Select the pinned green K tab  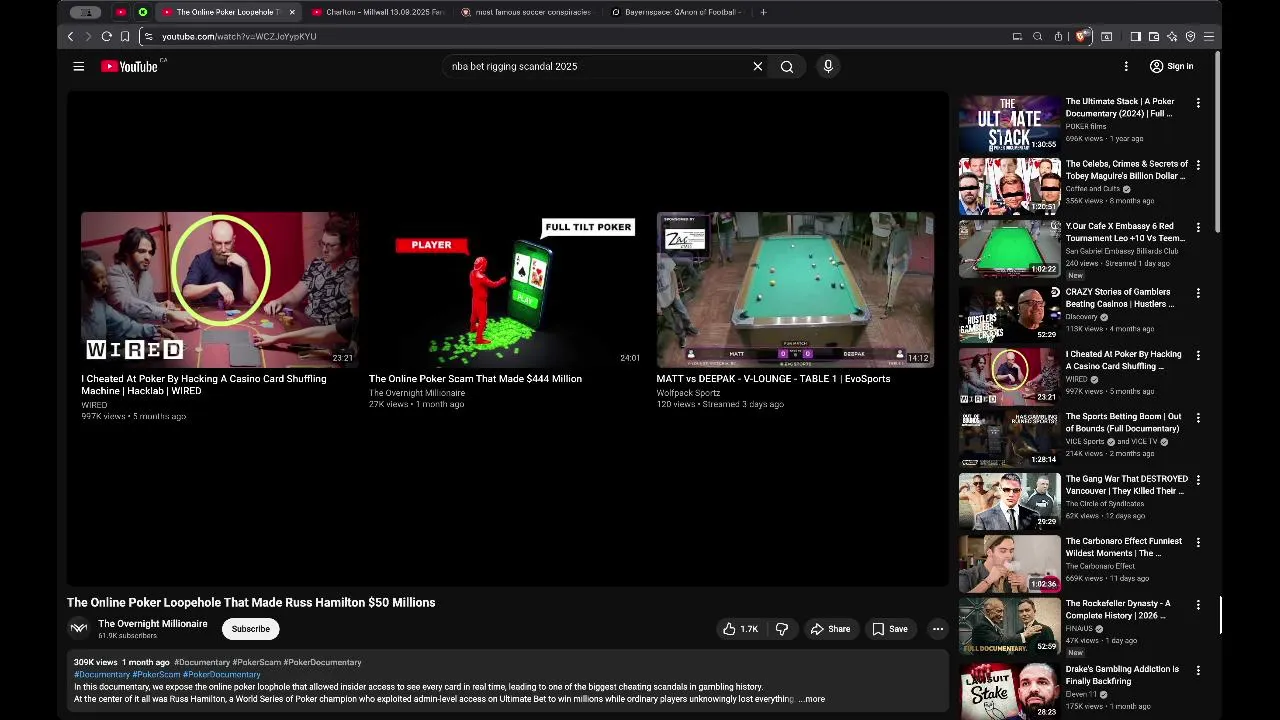click(143, 12)
